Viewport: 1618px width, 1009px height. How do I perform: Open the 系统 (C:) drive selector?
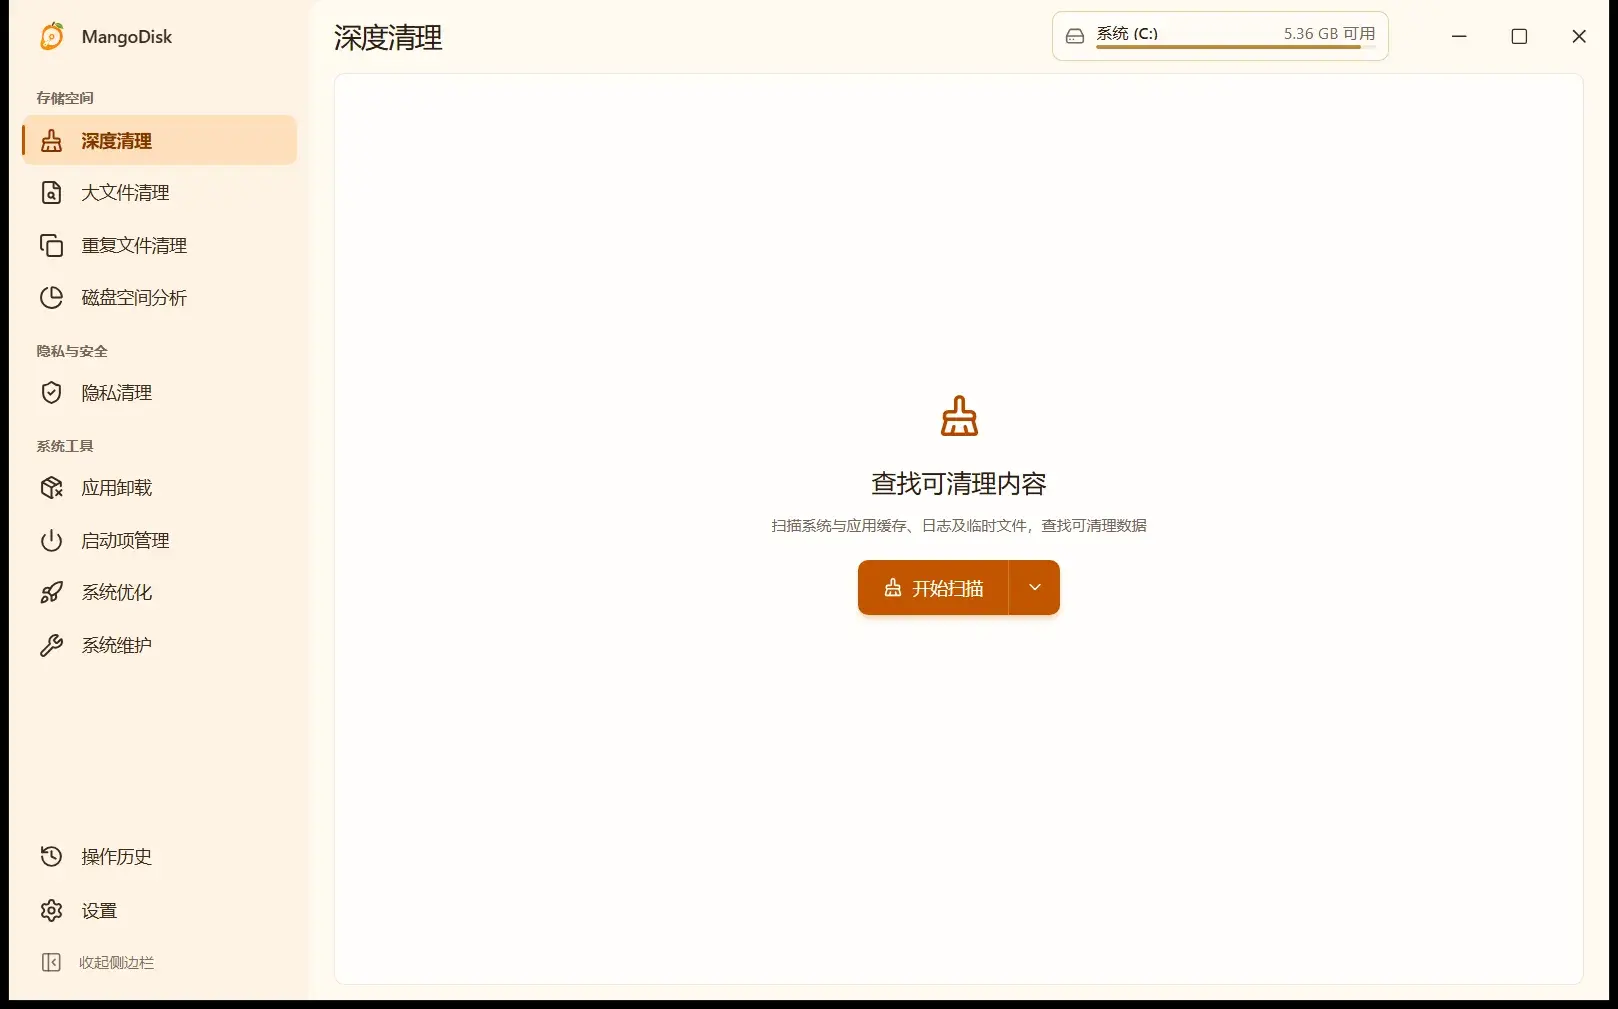(1220, 36)
